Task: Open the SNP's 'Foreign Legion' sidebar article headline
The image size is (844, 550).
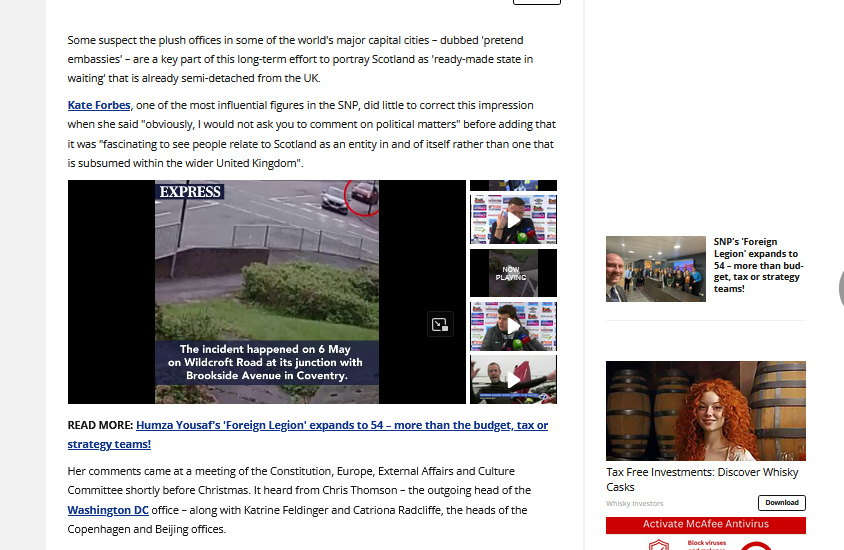Action: [x=758, y=265]
